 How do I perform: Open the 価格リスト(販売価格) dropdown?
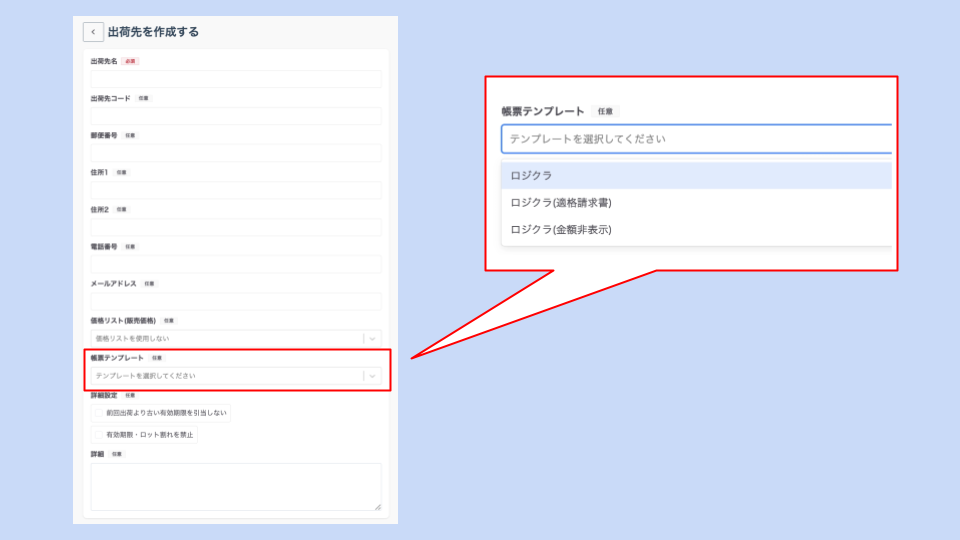pyautogui.click(x=236, y=339)
